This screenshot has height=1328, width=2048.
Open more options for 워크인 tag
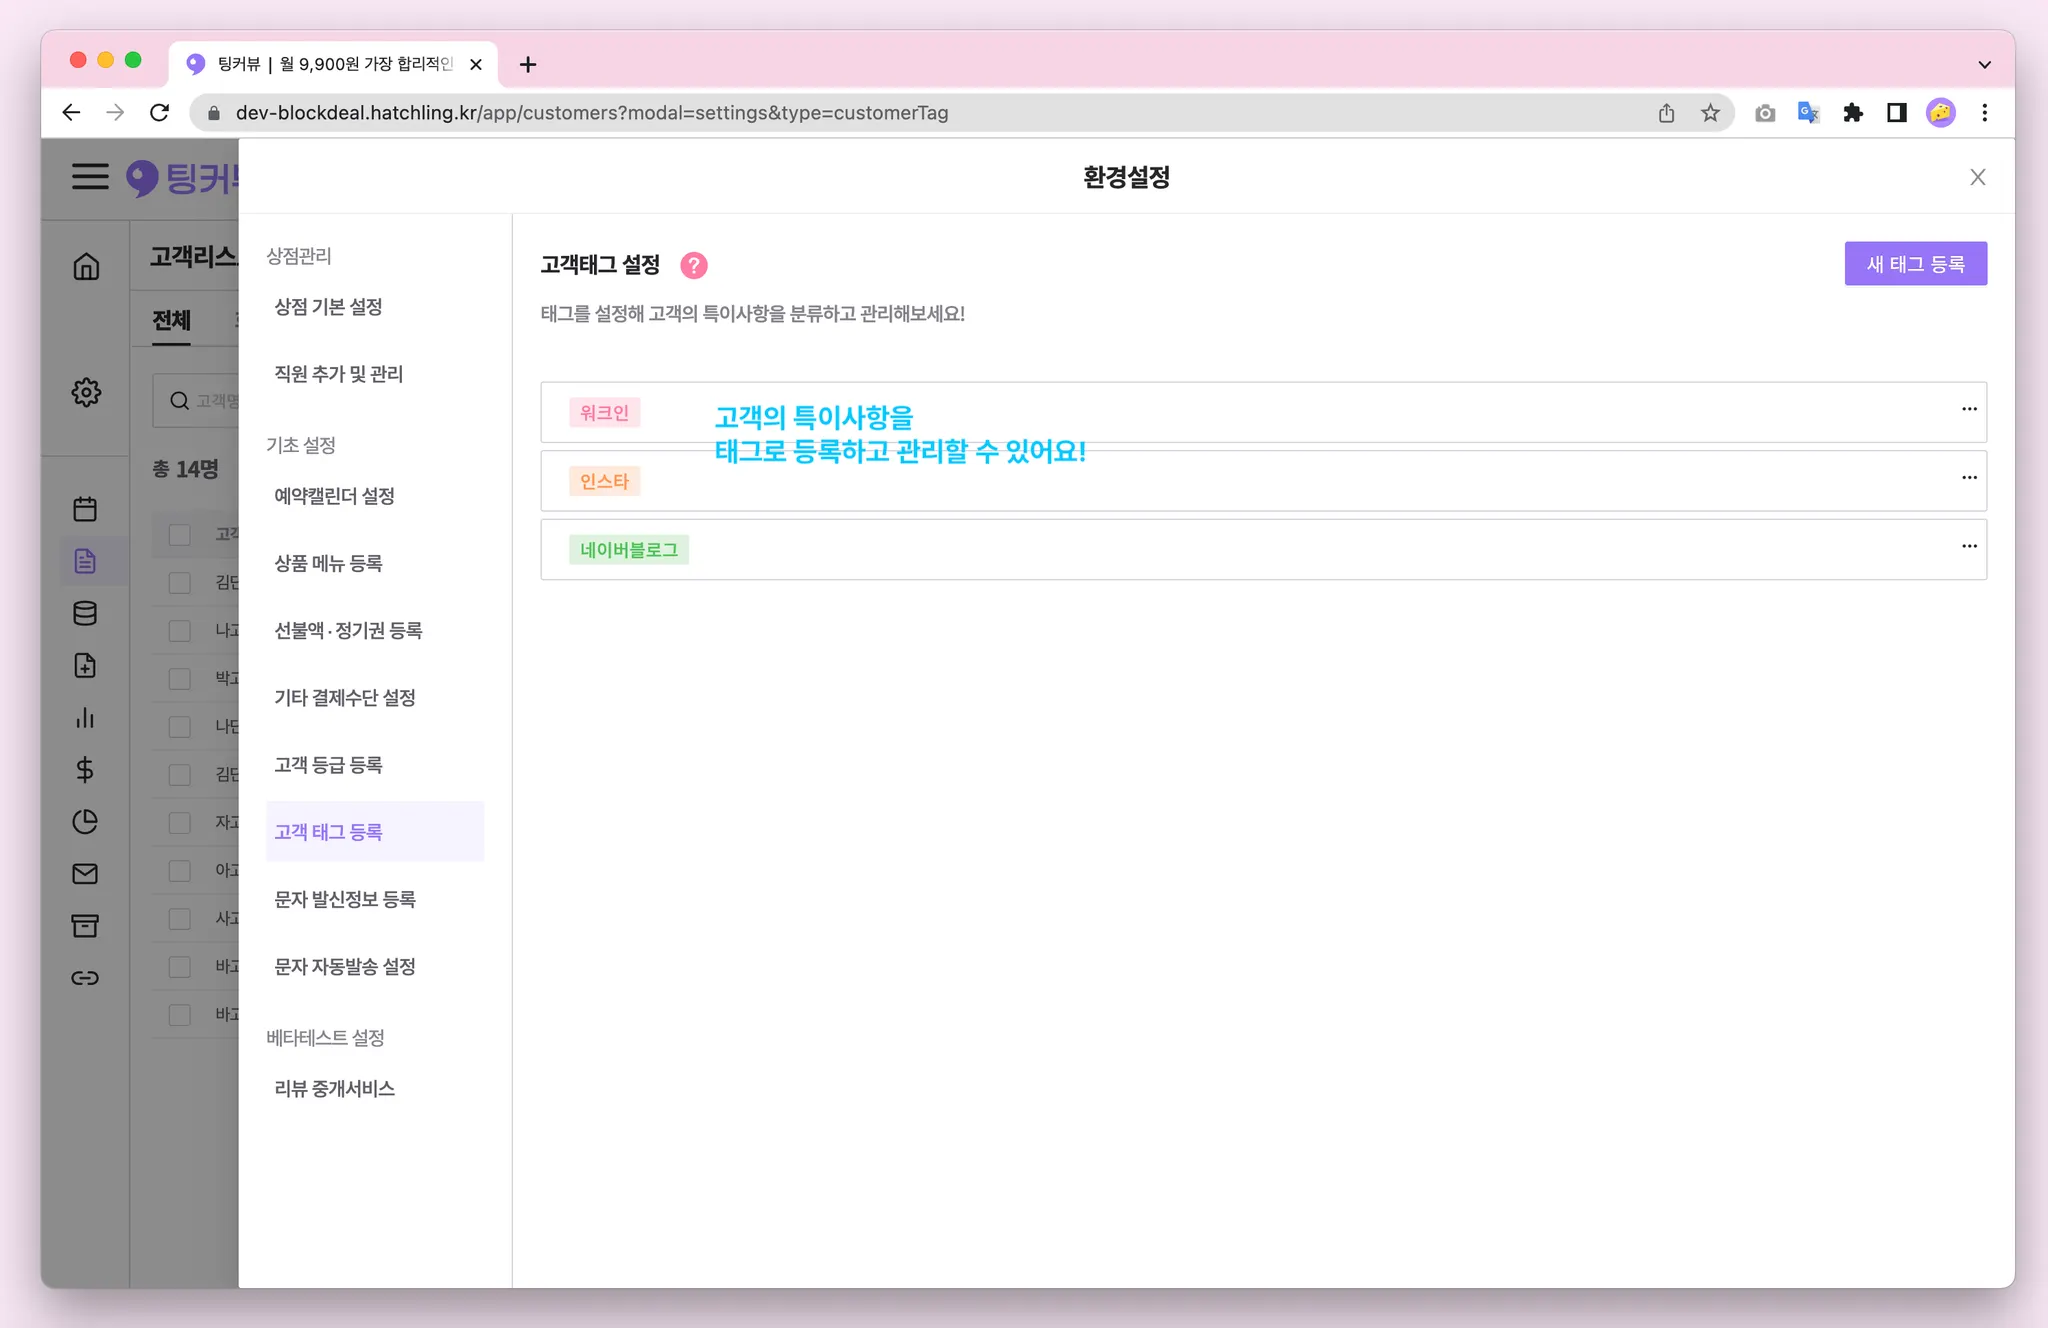(1968, 409)
